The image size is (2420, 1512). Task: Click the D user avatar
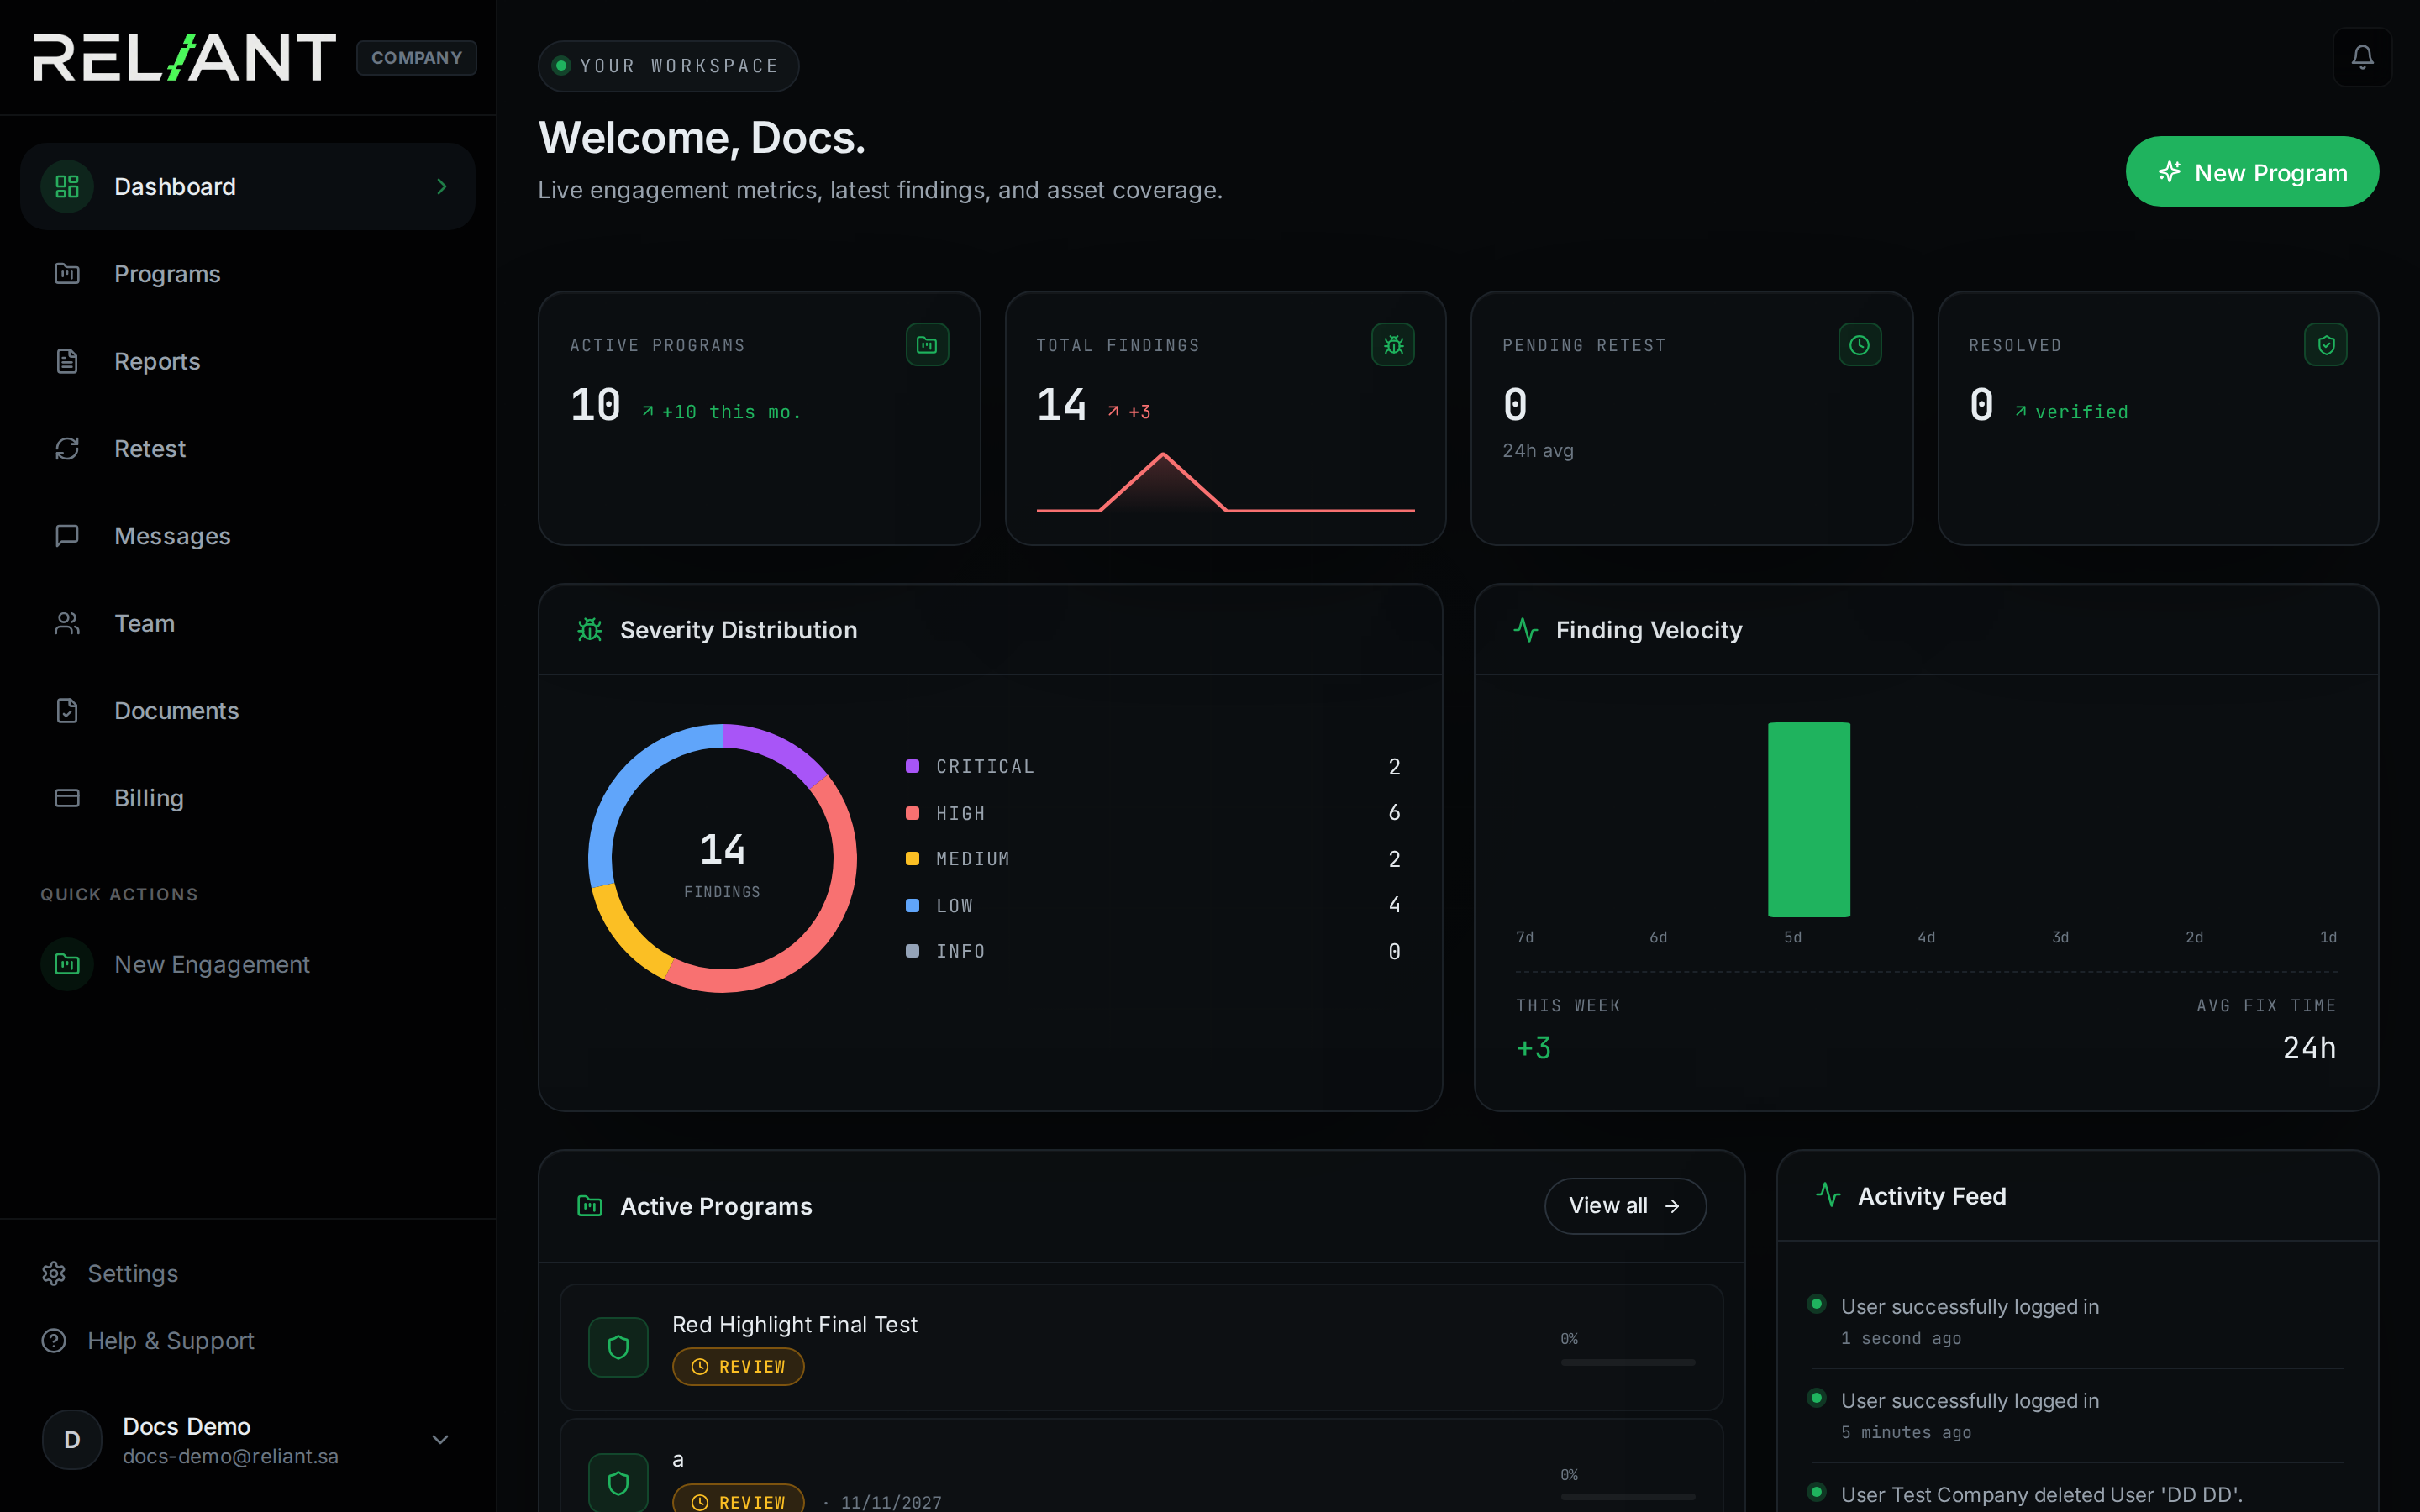pos(72,1439)
